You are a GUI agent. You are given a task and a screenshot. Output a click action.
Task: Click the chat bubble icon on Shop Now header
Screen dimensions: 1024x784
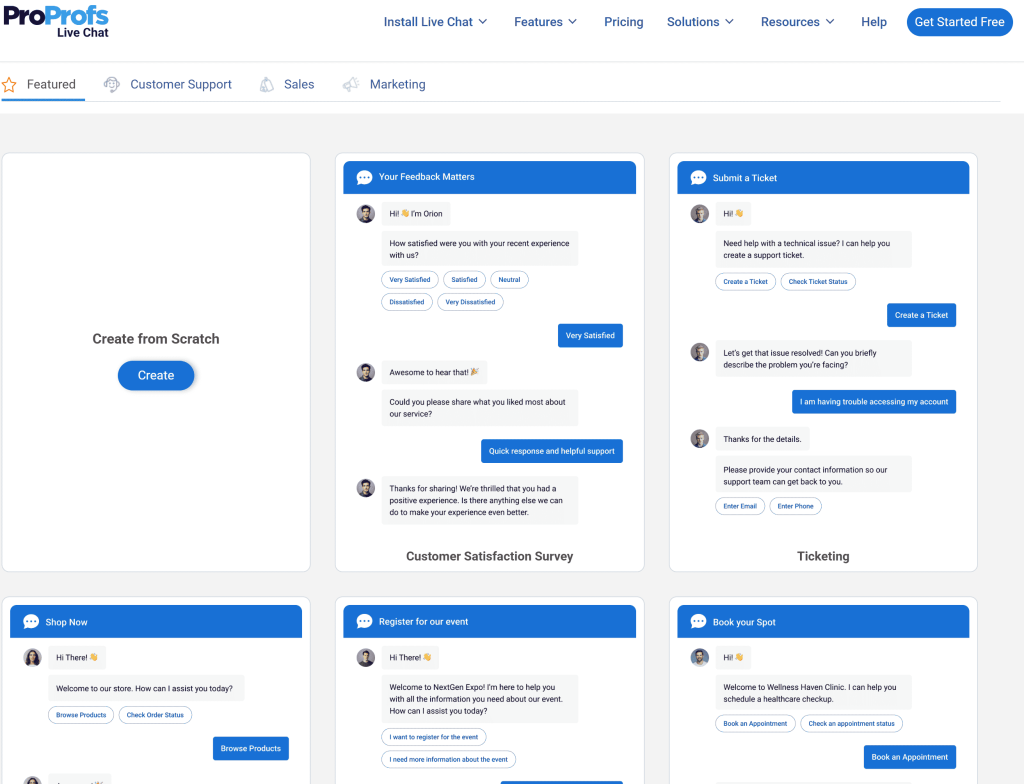(30, 620)
